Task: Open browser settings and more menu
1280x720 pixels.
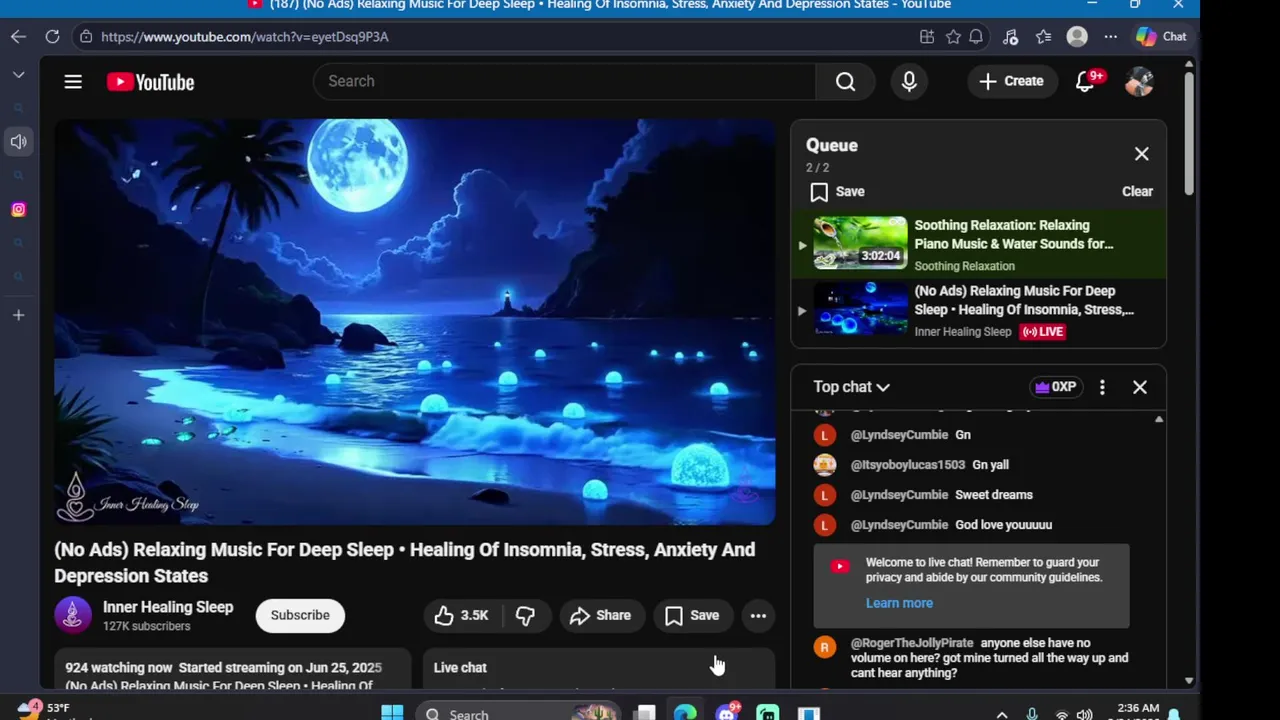Action: pos(1110,36)
